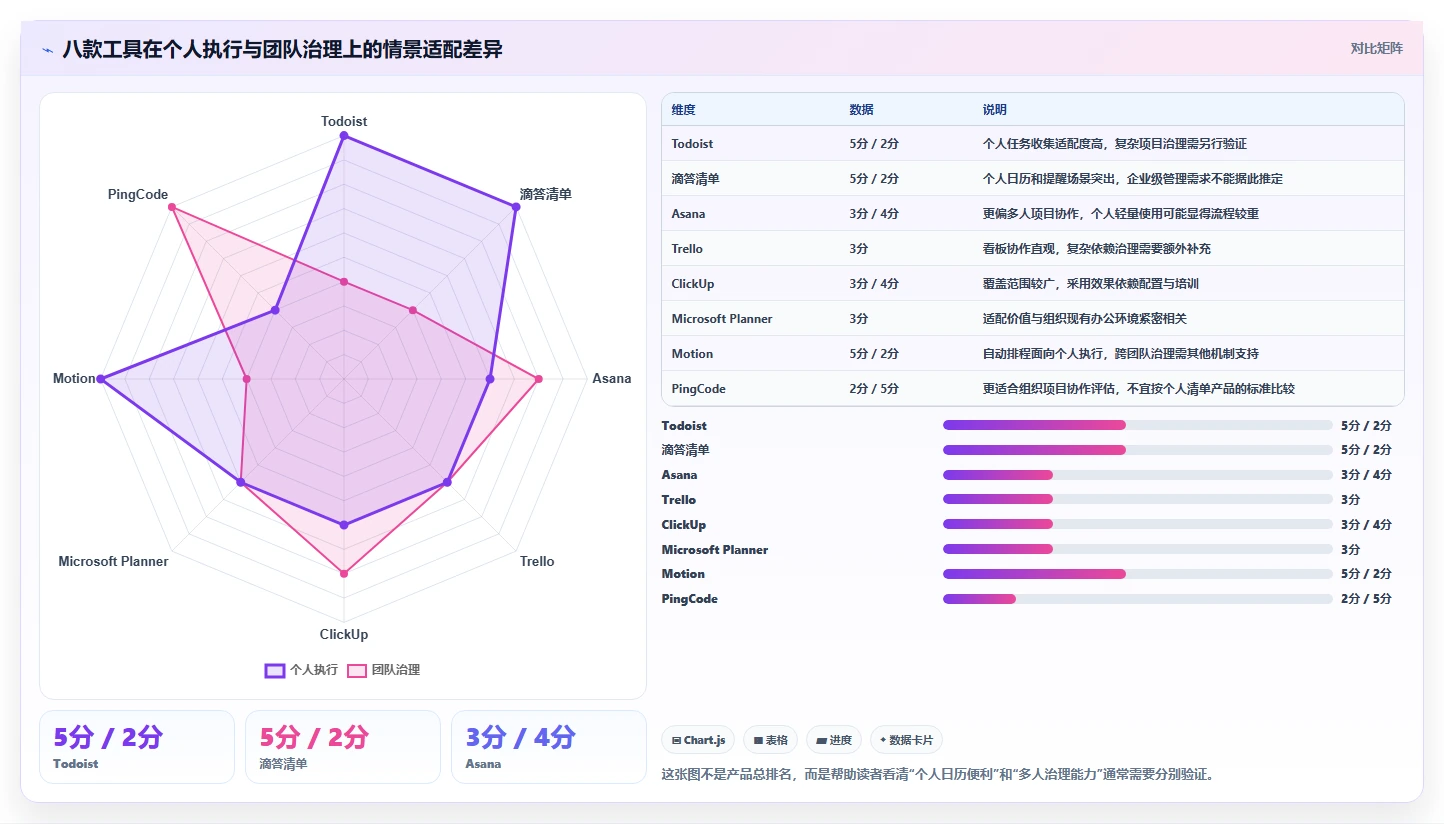The width and height of the screenshot is (1444, 824).
Task: Click the description 覆盖范围较广，采用效果依赖配置与培训
Action: point(1090,284)
